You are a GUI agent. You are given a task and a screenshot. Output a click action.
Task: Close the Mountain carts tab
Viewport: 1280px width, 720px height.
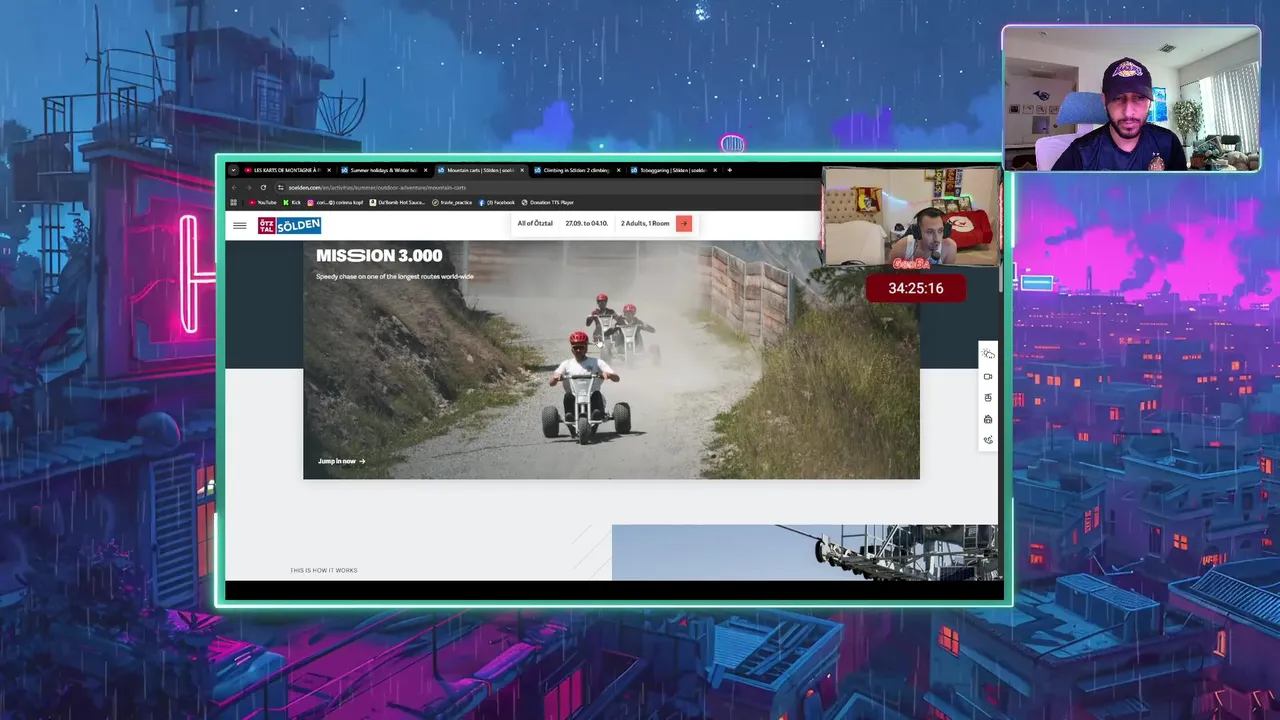click(522, 170)
